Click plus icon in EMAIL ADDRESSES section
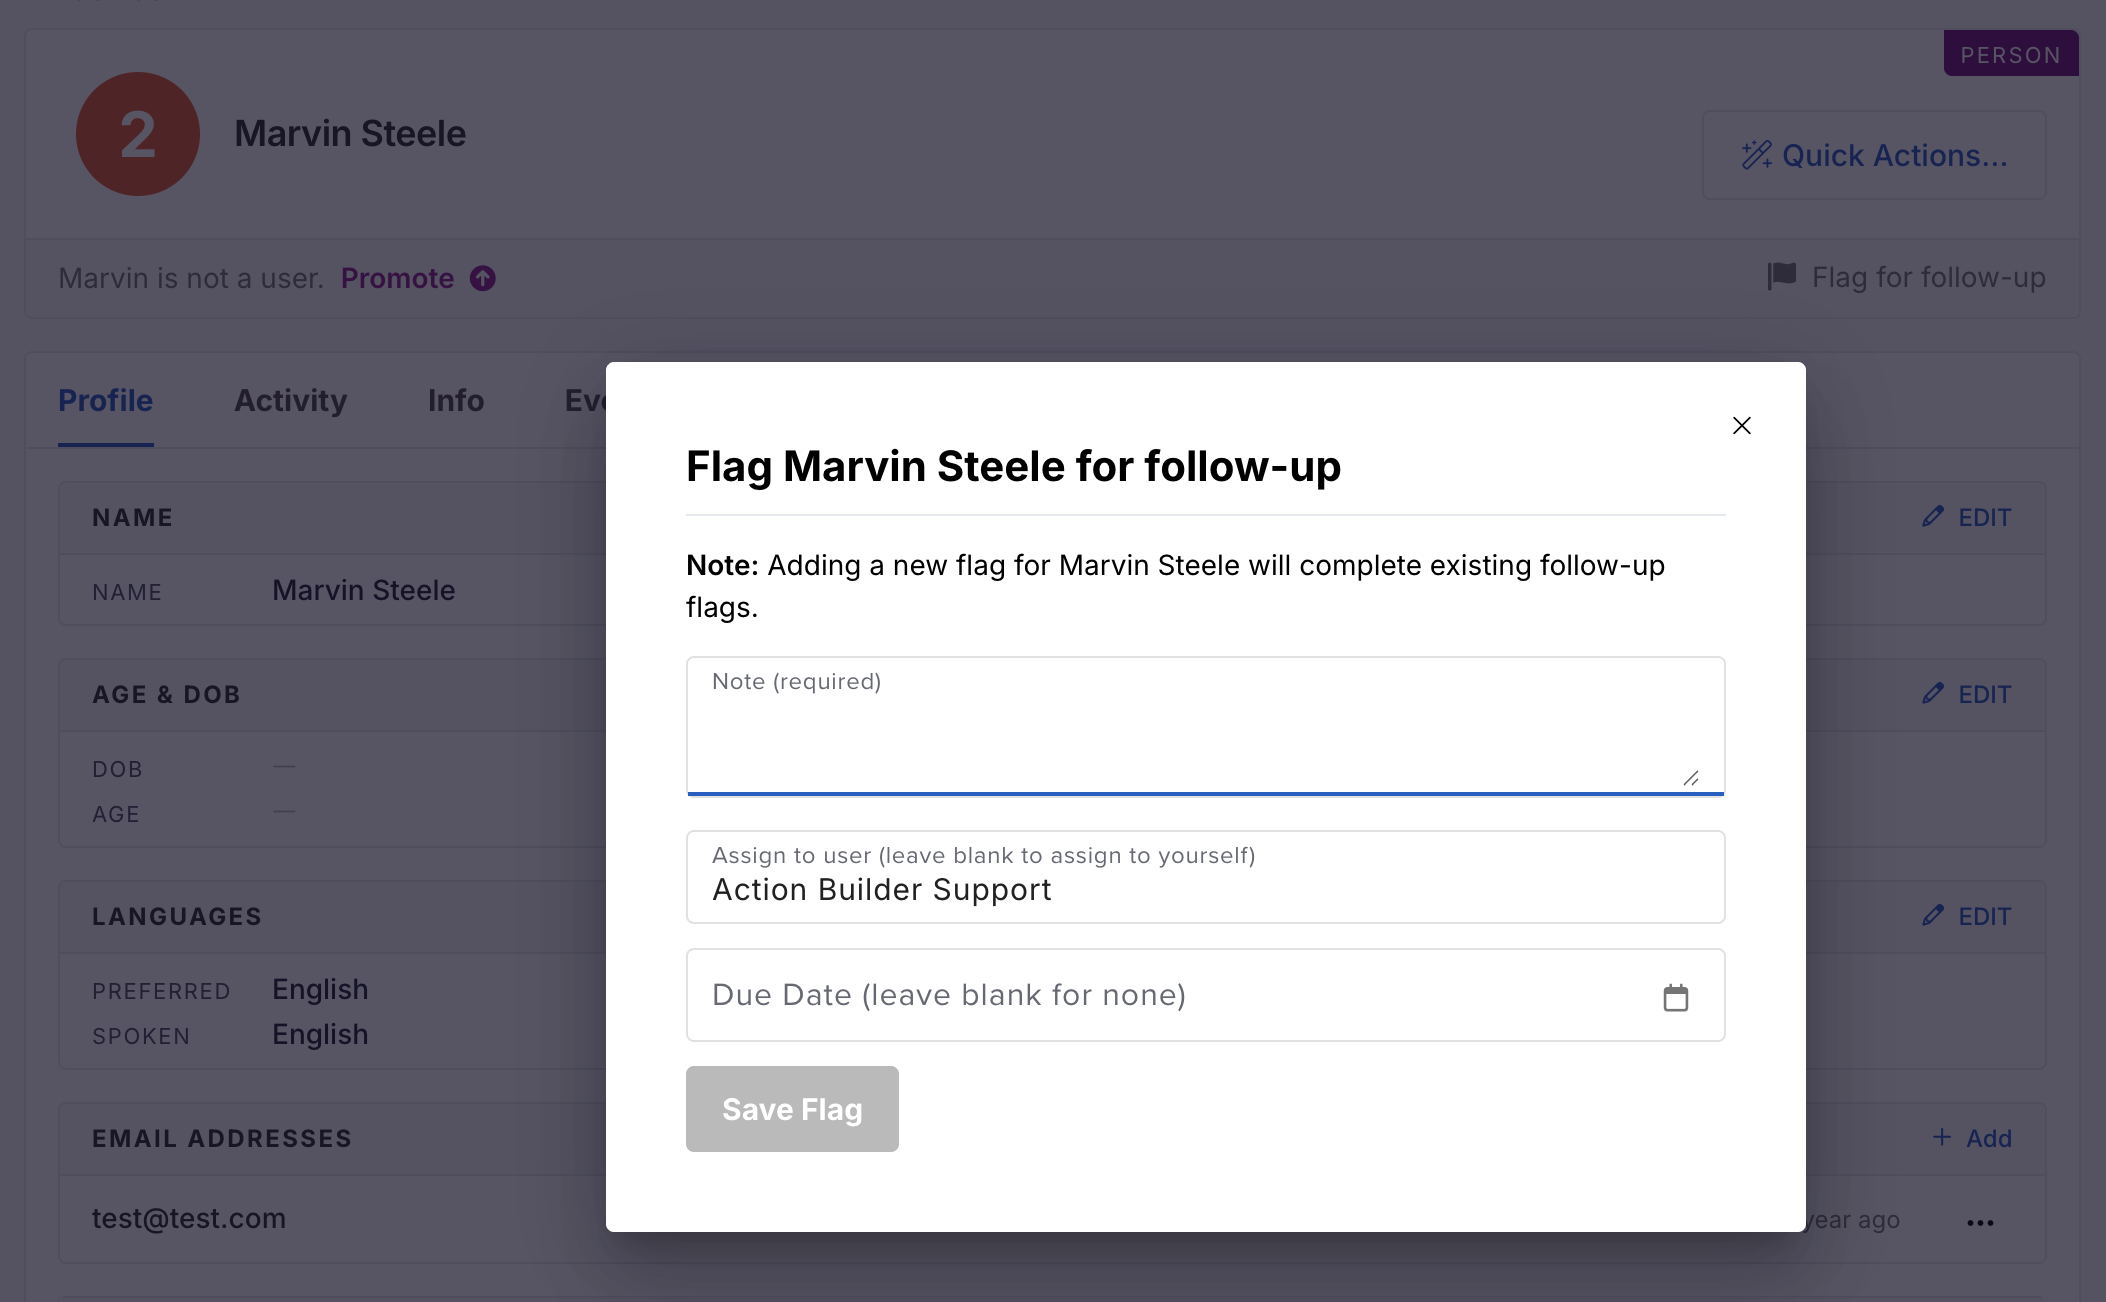Screen dimensions: 2106x1302 coord(1942,1137)
